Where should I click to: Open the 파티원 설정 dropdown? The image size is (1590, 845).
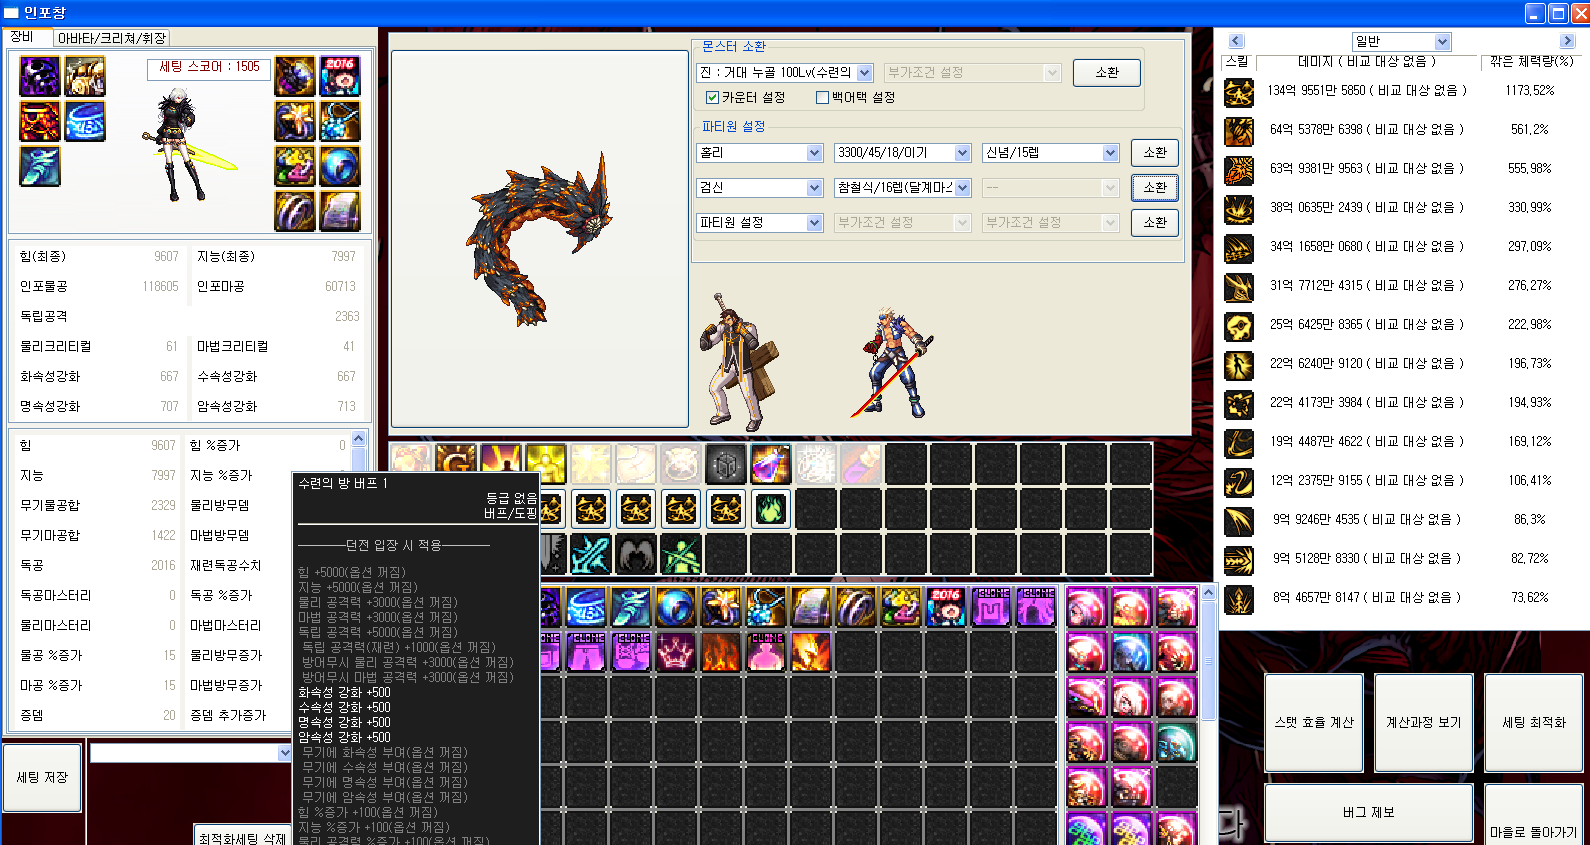(x=760, y=223)
